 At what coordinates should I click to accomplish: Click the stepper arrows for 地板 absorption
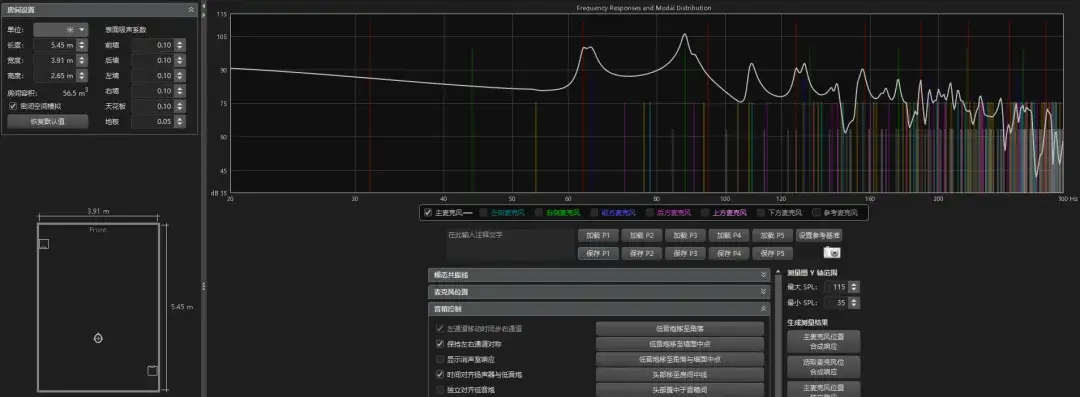tap(180, 121)
